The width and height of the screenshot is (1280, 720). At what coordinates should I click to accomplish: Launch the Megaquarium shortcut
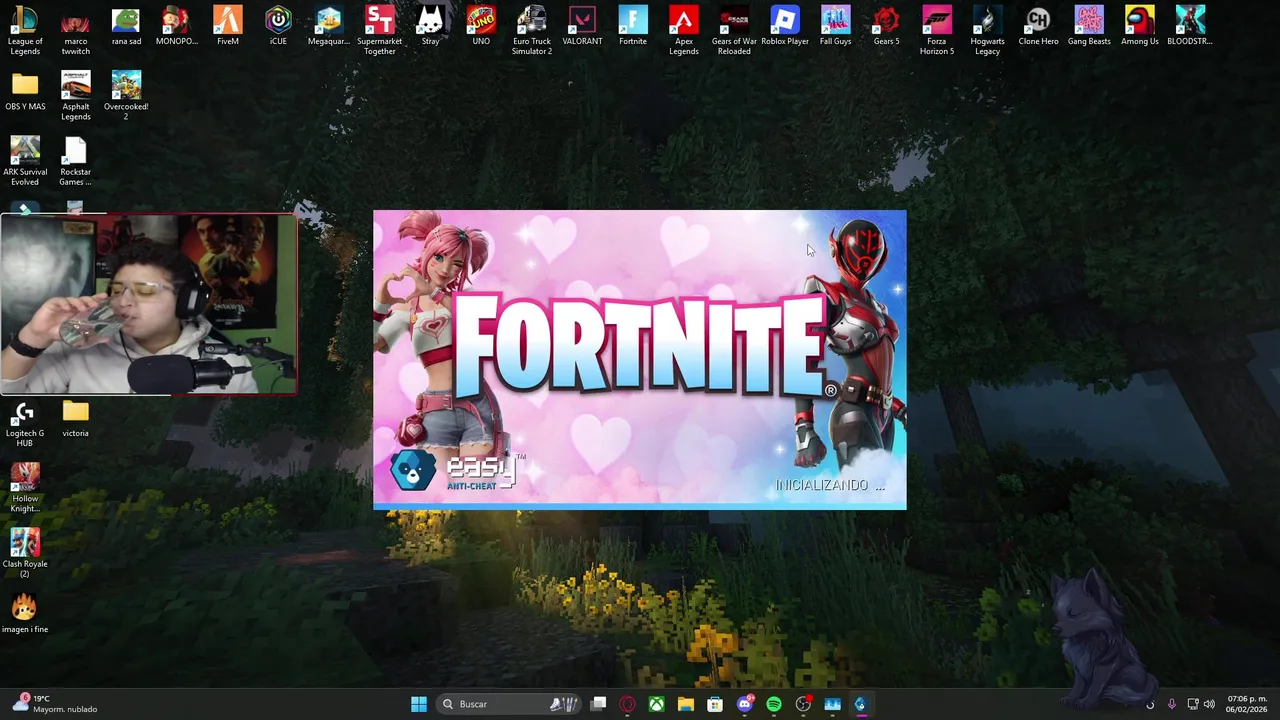pyautogui.click(x=328, y=26)
